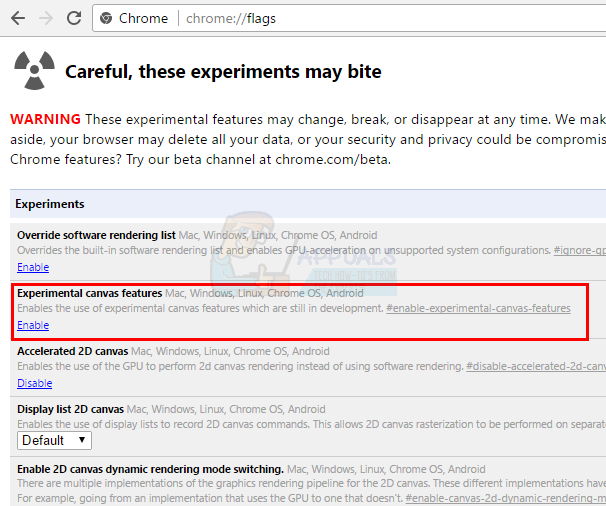The image size is (606, 506).
Task: Open the #enable-canvas-2d-dynamic-rendering anchor link
Action: tap(506, 498)
